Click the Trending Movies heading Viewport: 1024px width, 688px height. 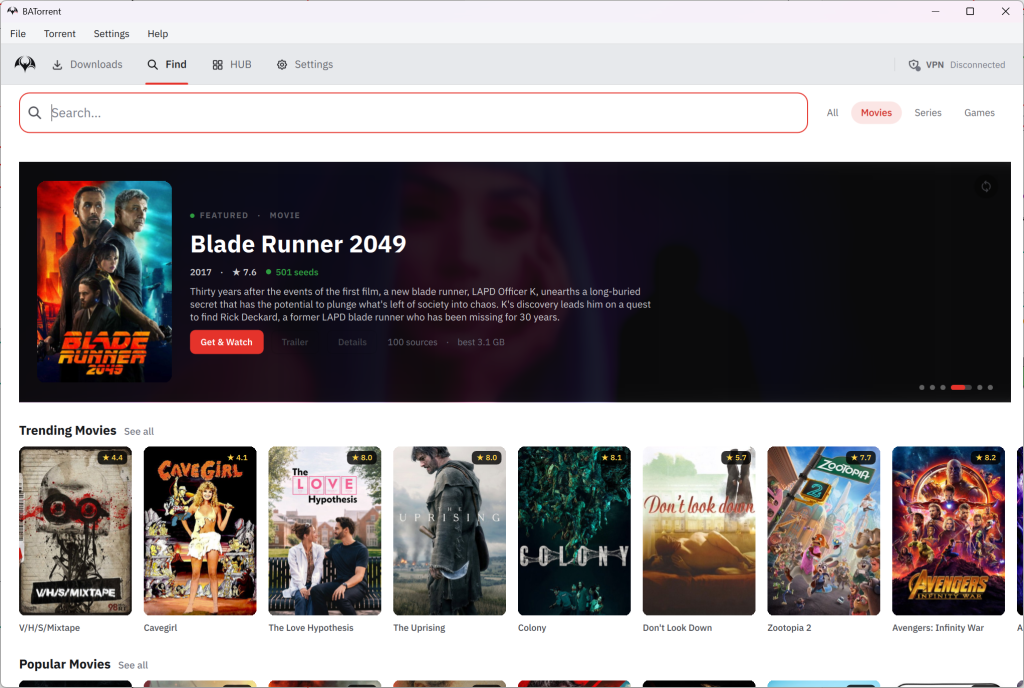(67, 431)
